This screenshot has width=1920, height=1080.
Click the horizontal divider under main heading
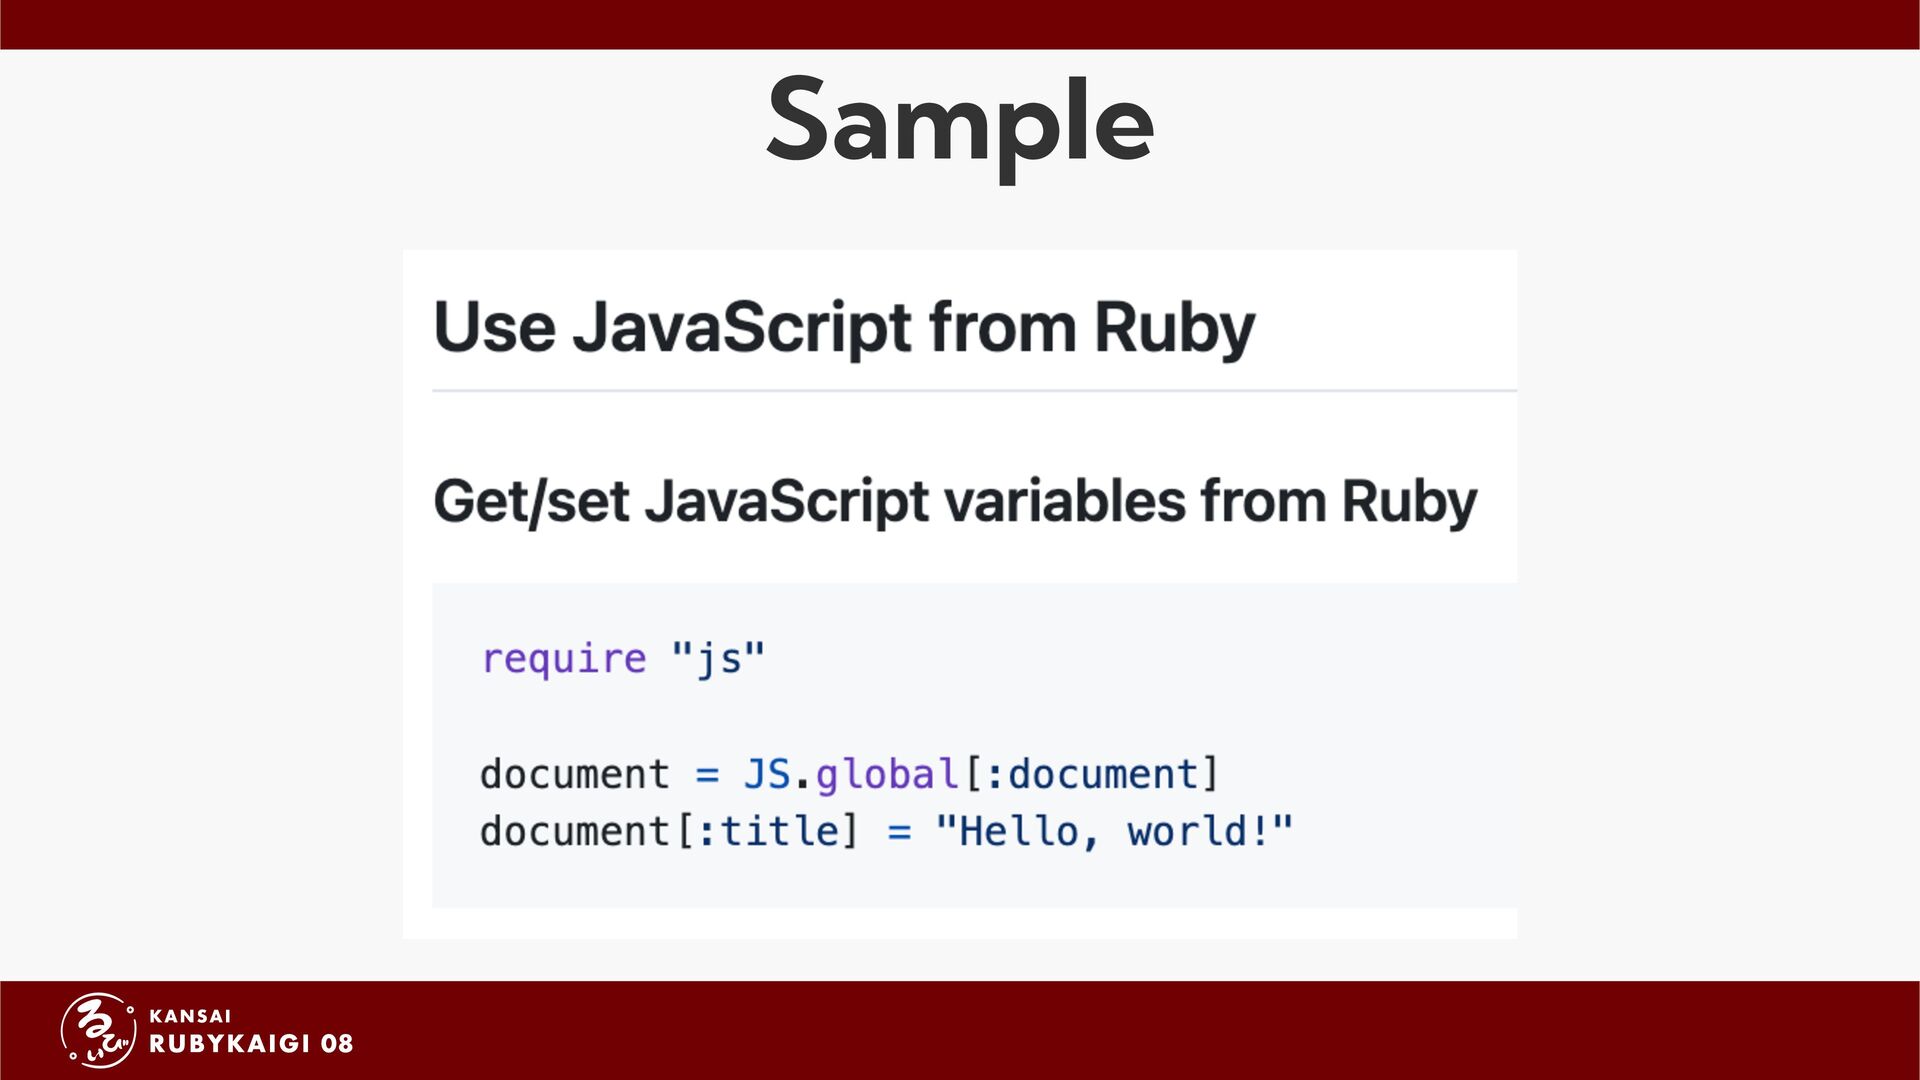point(974,390)
